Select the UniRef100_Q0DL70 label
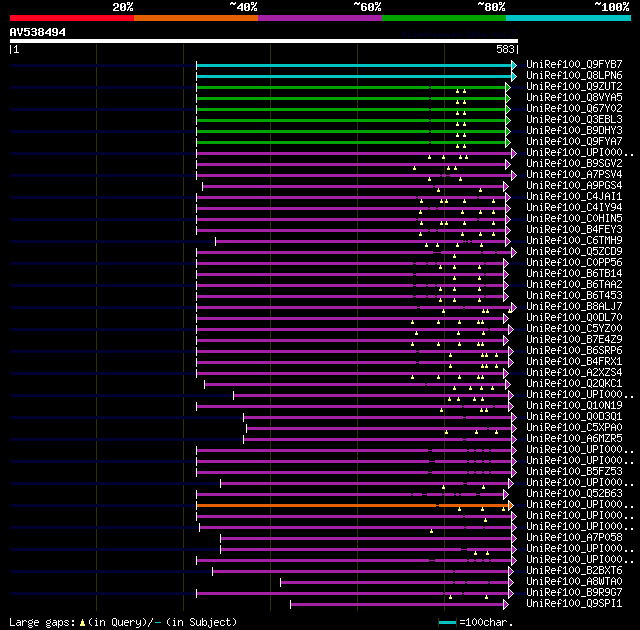The height and width of the screenshot is (630, 640). pyautogui.click(x=574, y=318)
